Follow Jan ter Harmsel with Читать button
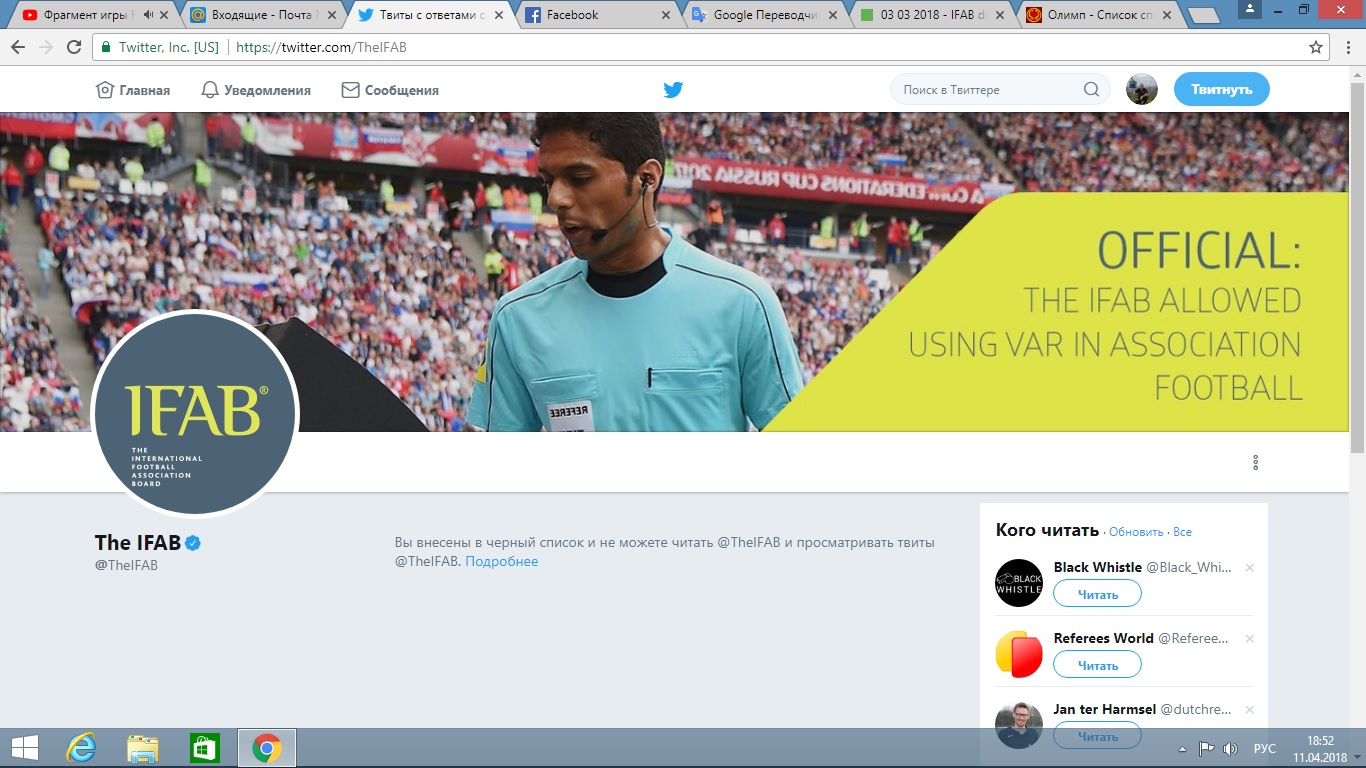1366x768 pixels. pyautogui.click(x=1097, y=736)
